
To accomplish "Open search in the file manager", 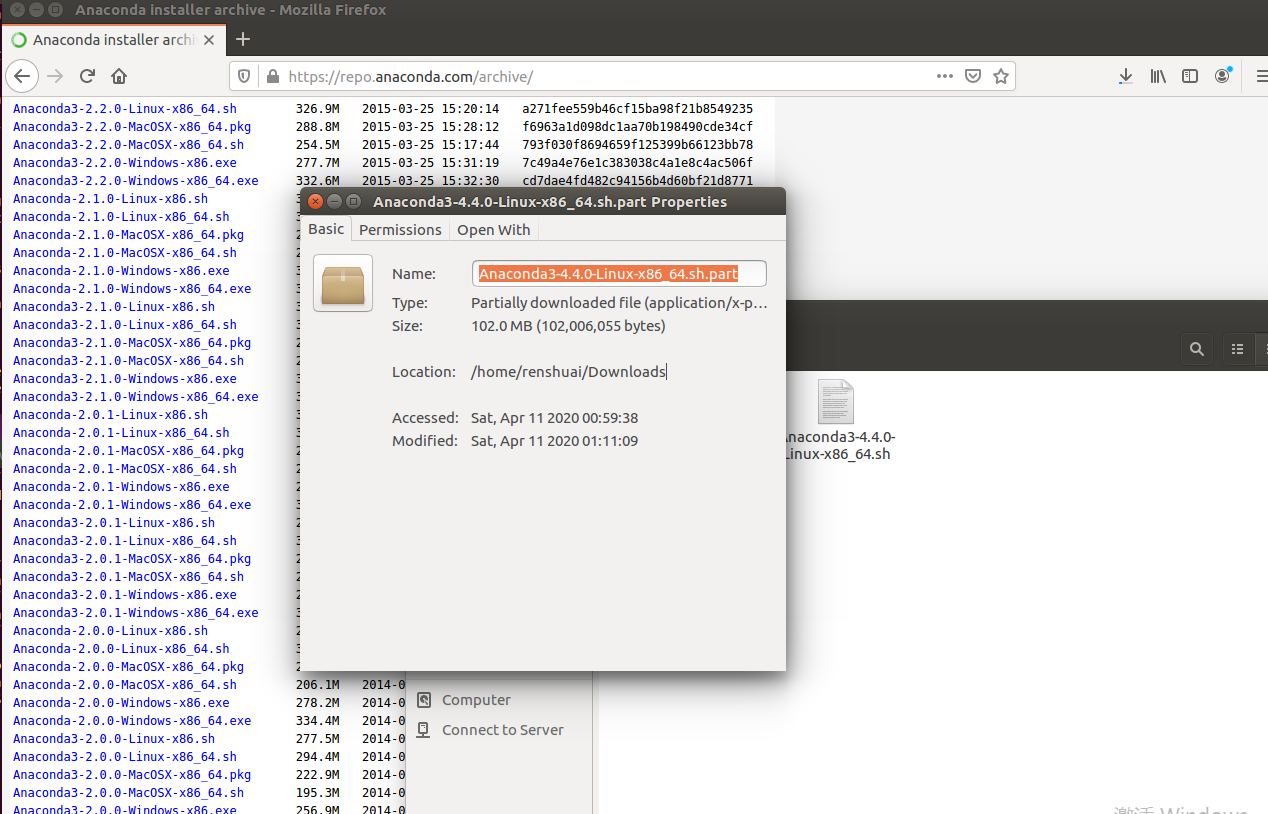I will click(1197, 349).
